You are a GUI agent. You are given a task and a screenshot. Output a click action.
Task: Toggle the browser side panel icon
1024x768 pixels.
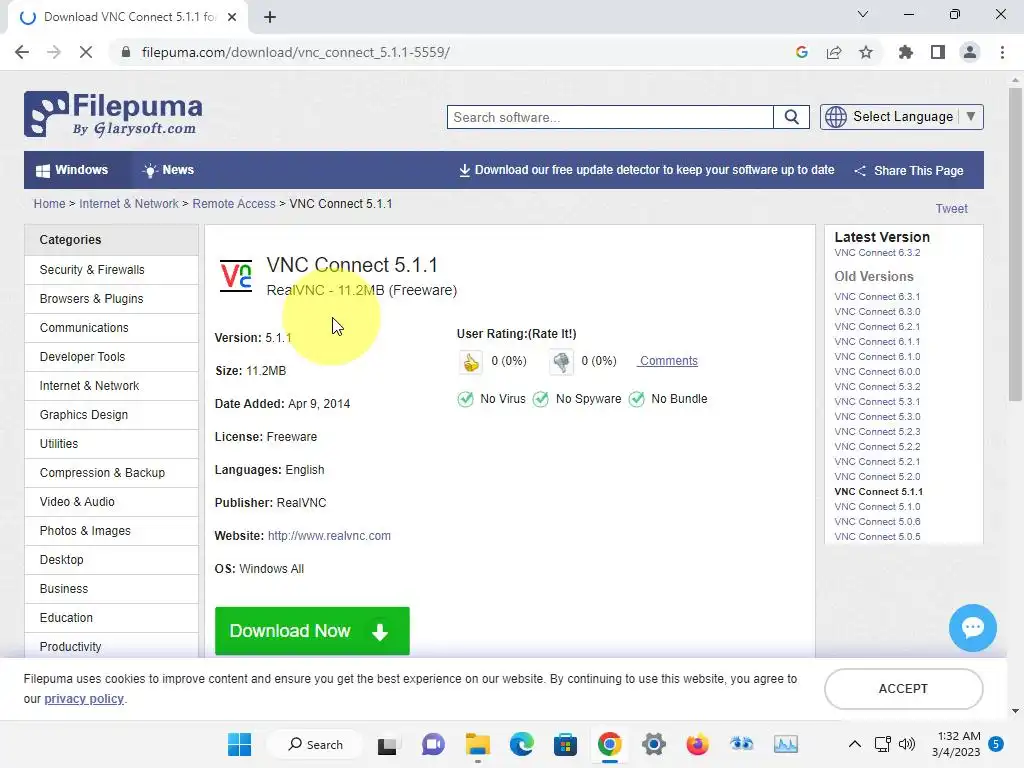click(938, 52)
